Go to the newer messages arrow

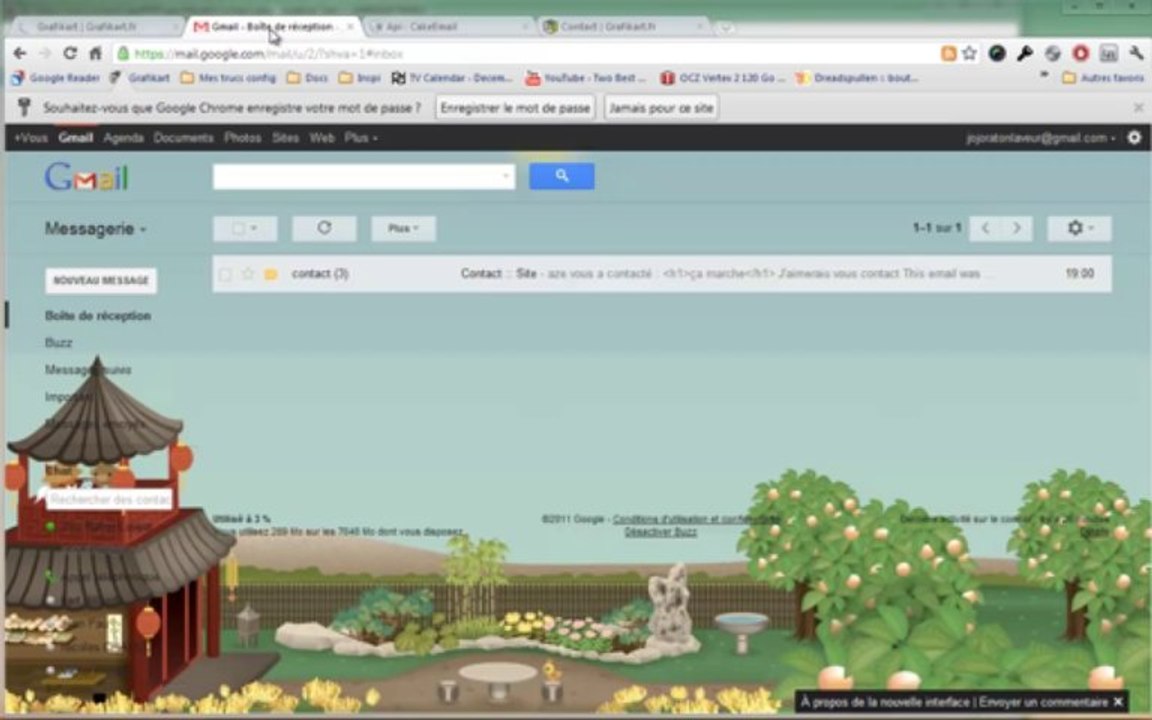(985, 228)
